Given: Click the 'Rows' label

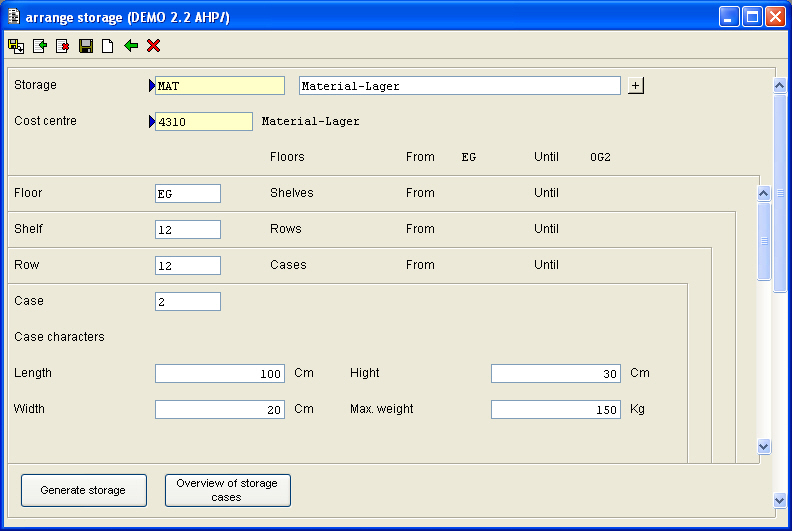Looking at the screenshot, I should [x=285, y=228].
